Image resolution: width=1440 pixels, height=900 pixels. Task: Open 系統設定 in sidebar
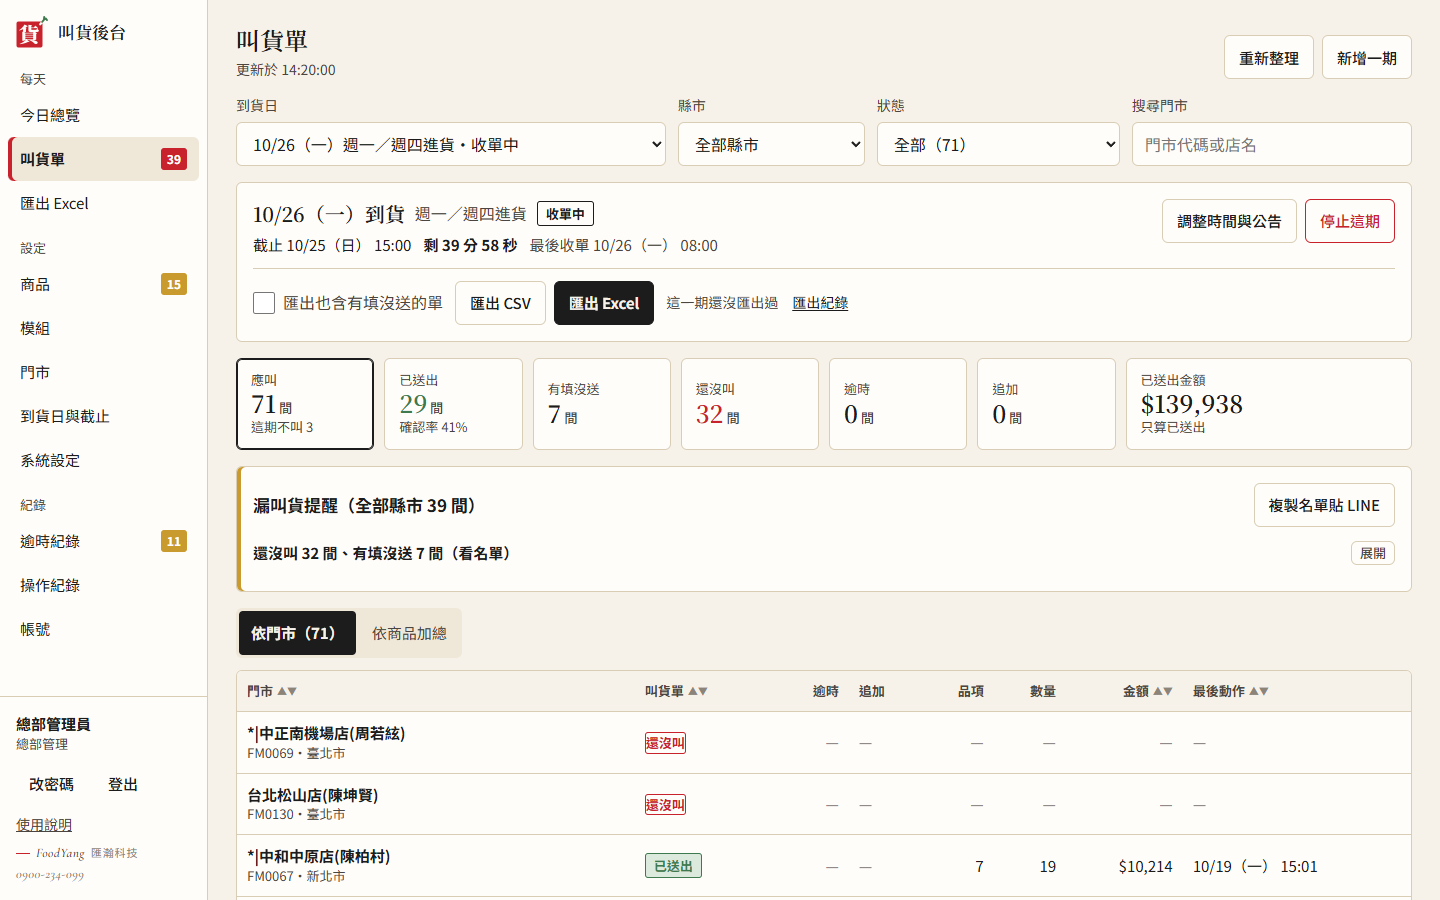click(x=103, y=460)
